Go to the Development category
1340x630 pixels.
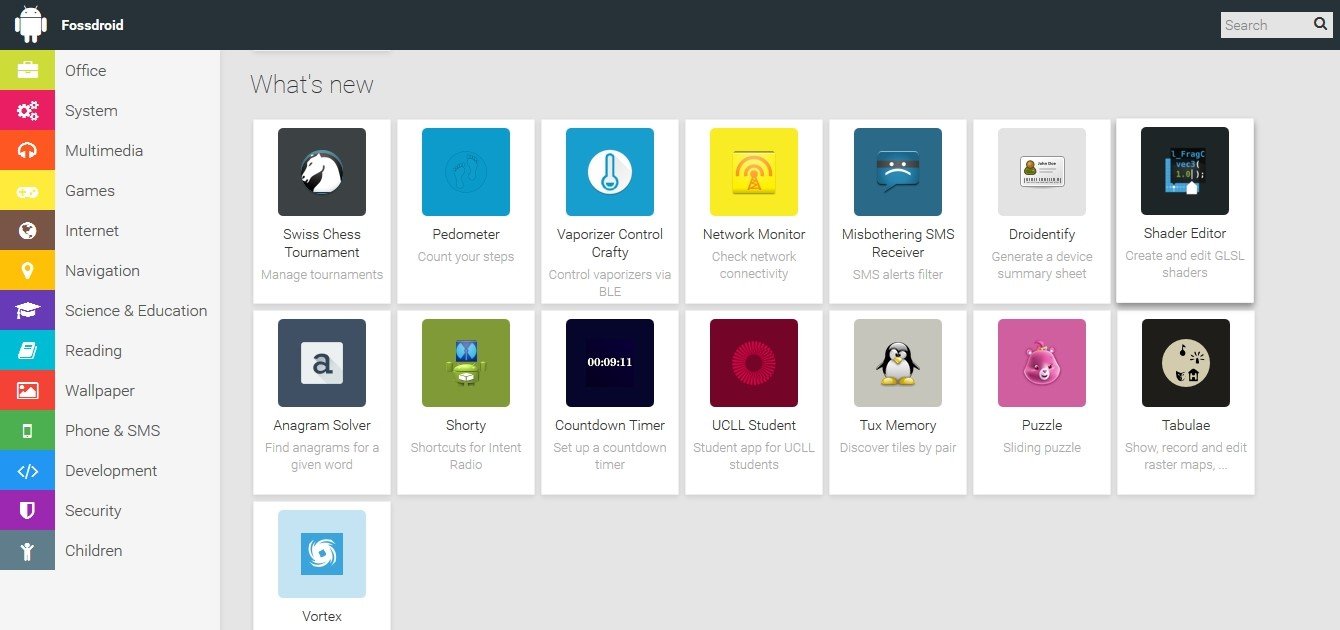(x=110, y=470)
